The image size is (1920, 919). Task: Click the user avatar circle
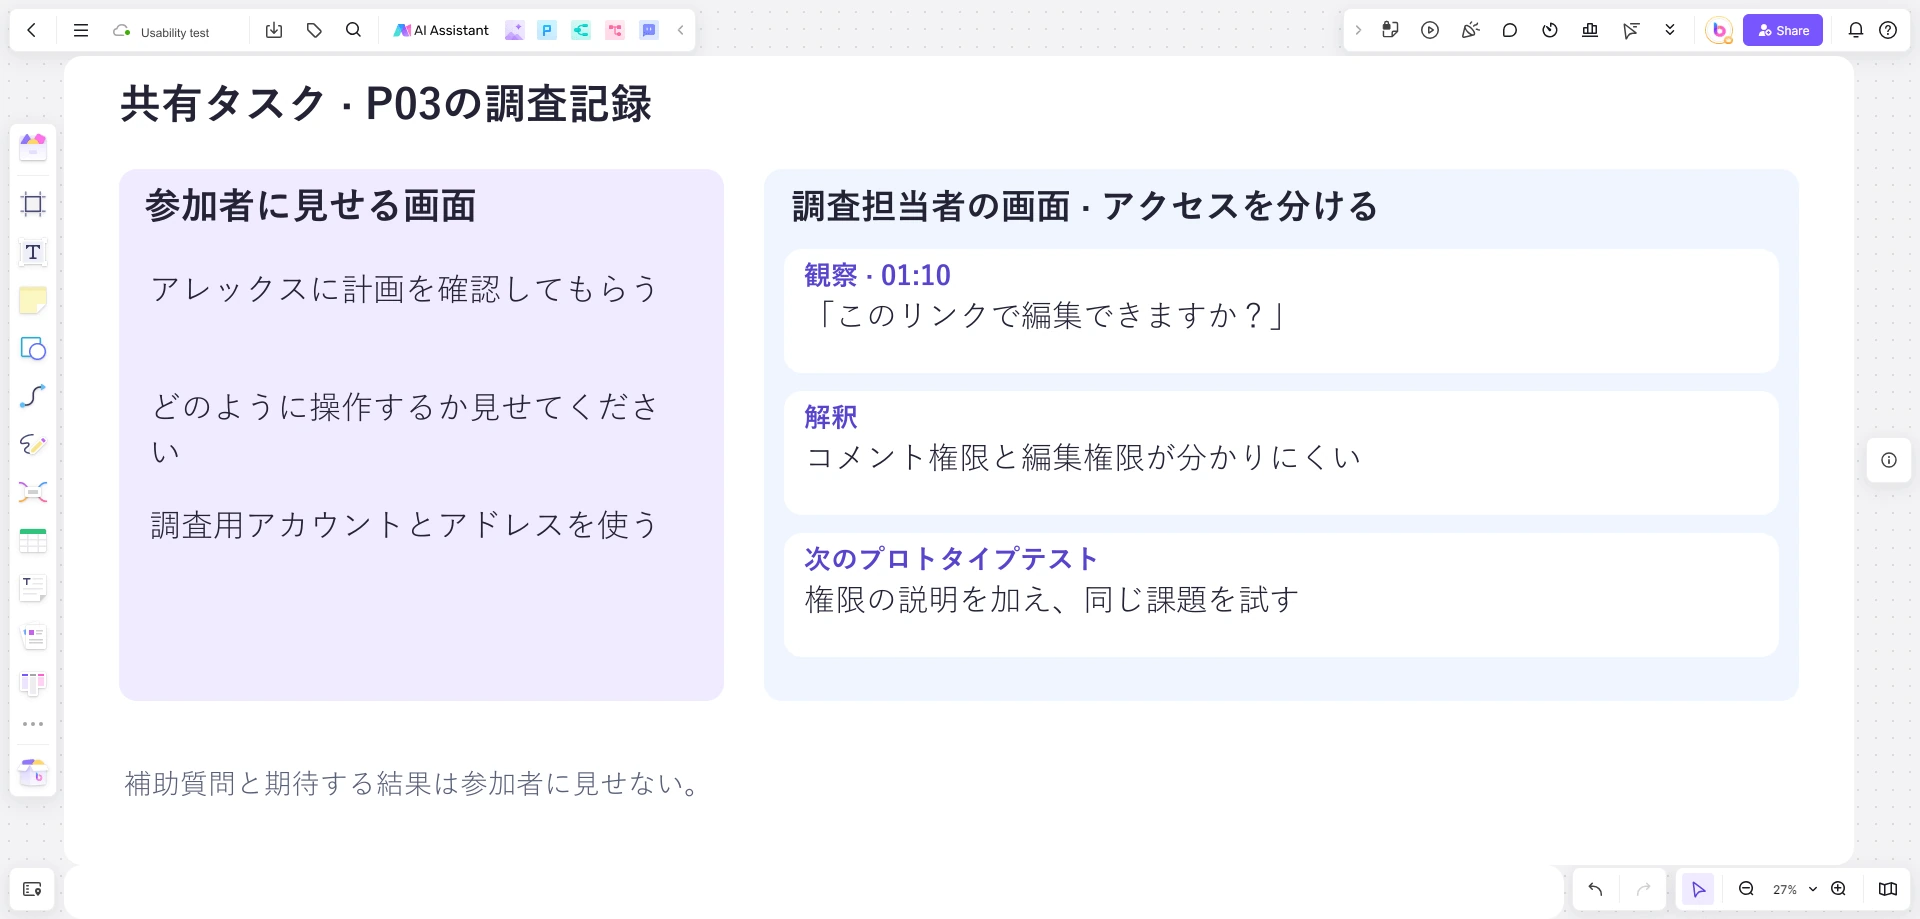click(1719, 30)
